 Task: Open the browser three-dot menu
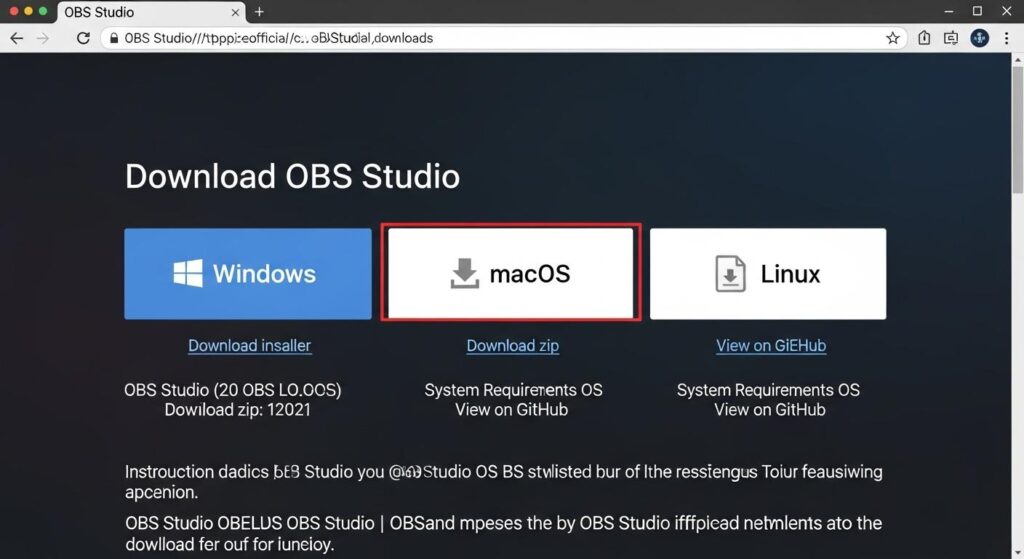point(1006,38)
